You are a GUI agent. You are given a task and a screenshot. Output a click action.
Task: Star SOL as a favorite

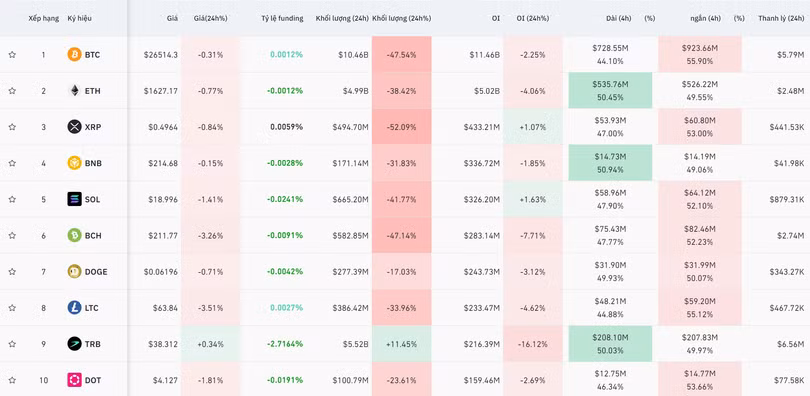coord(12,199)
